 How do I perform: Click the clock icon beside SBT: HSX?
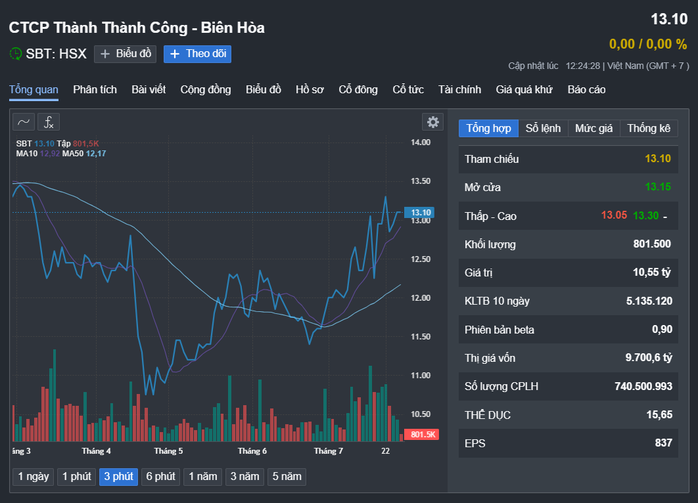coord(16,54)
